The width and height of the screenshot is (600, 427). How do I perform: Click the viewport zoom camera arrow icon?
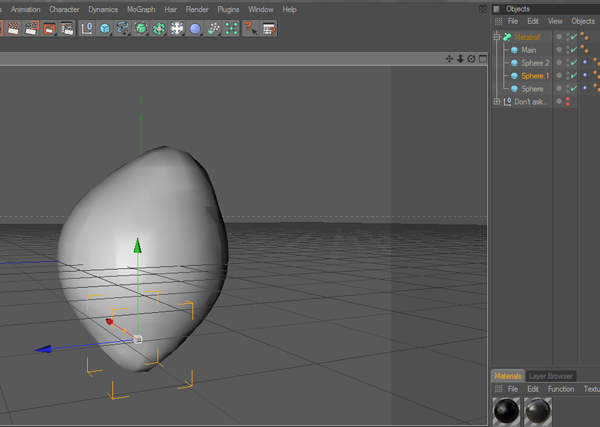[x=460, y=59]
